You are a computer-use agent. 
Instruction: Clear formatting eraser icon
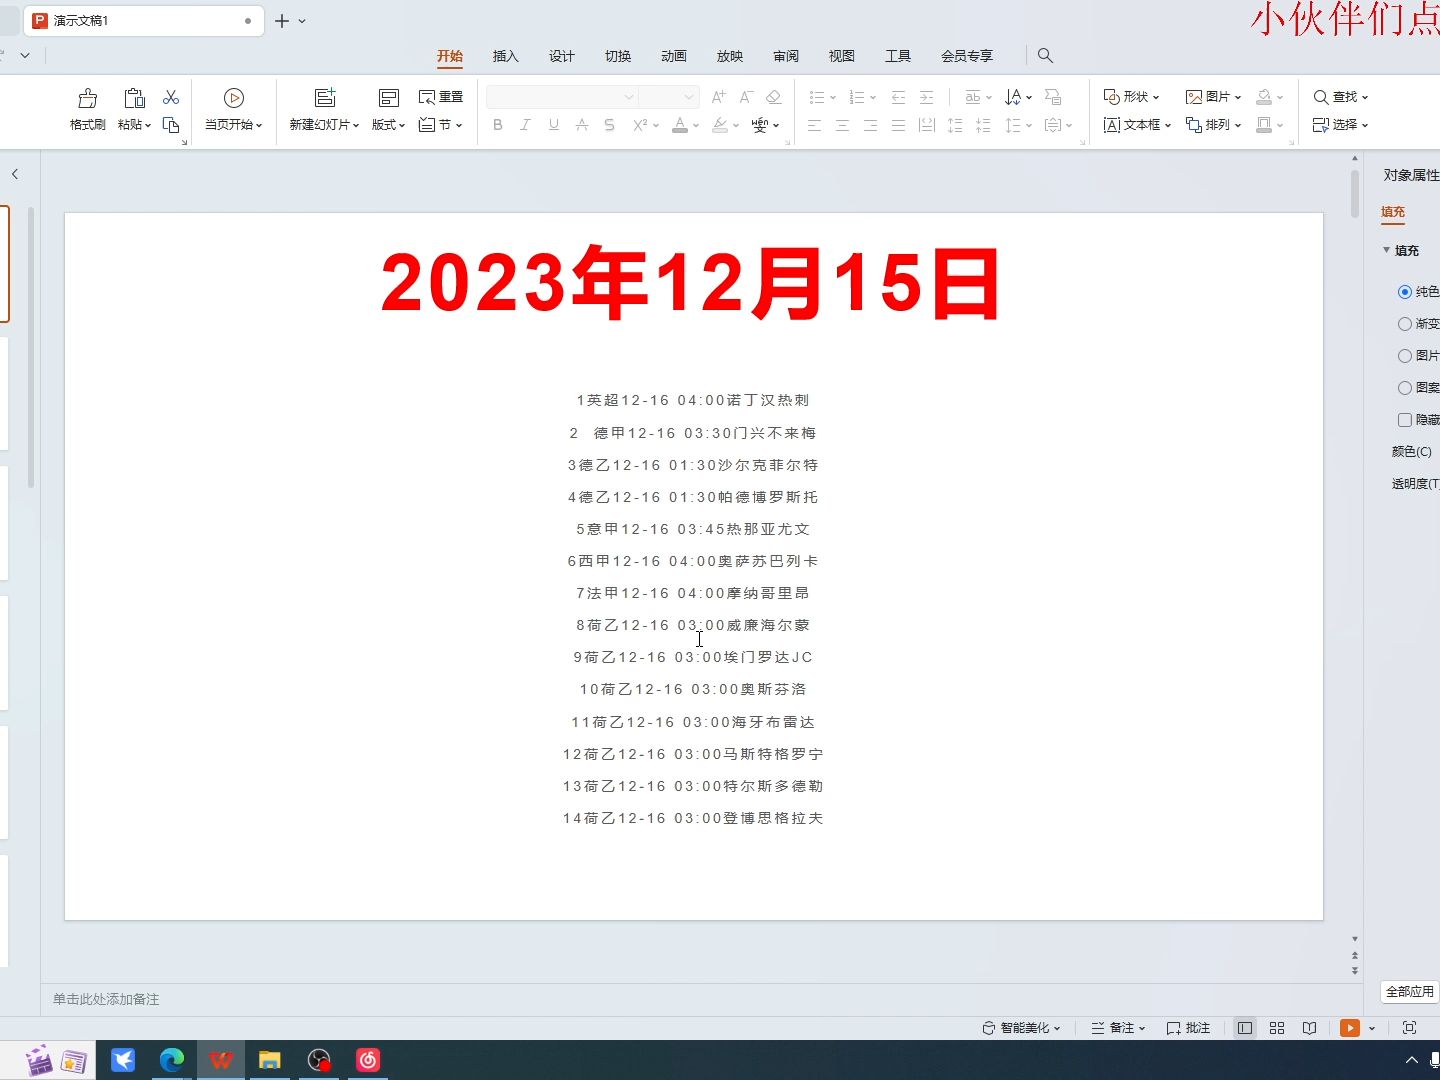tap(773, 97)
